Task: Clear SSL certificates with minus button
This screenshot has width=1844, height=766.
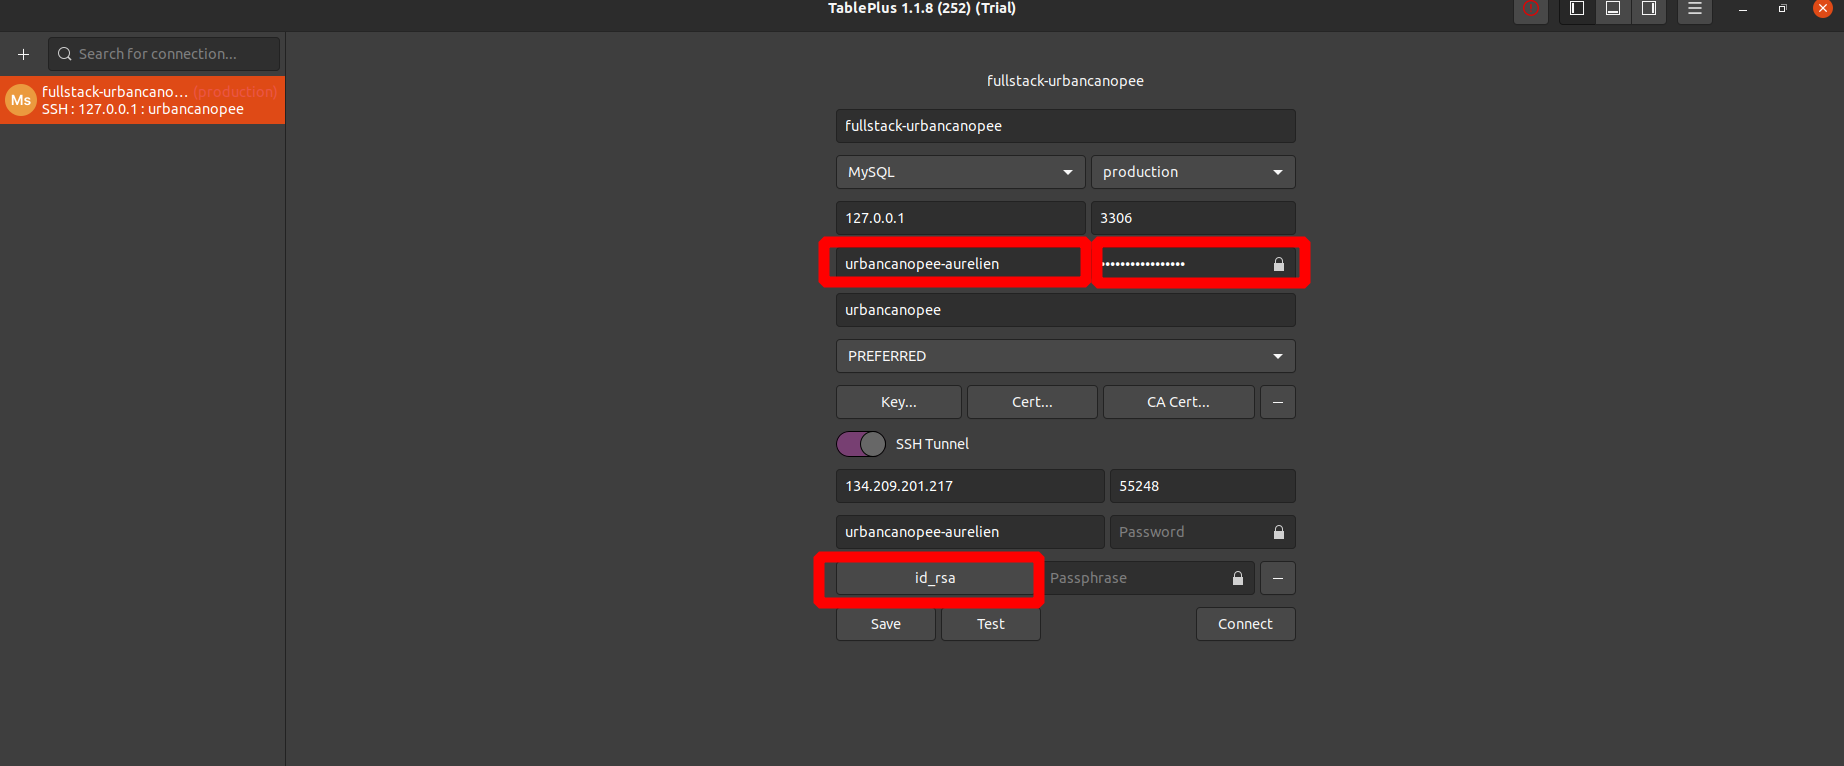Action: pos(1277,402)
